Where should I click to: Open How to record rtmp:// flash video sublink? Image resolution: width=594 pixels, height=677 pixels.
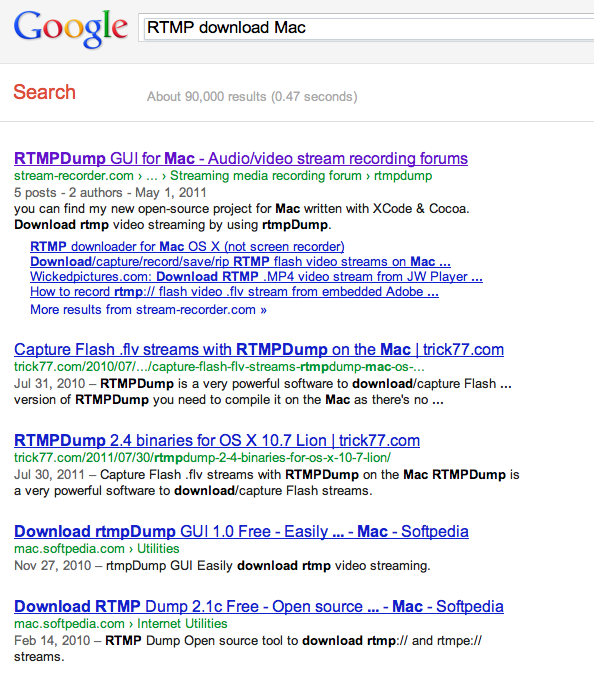coord(234,292)
